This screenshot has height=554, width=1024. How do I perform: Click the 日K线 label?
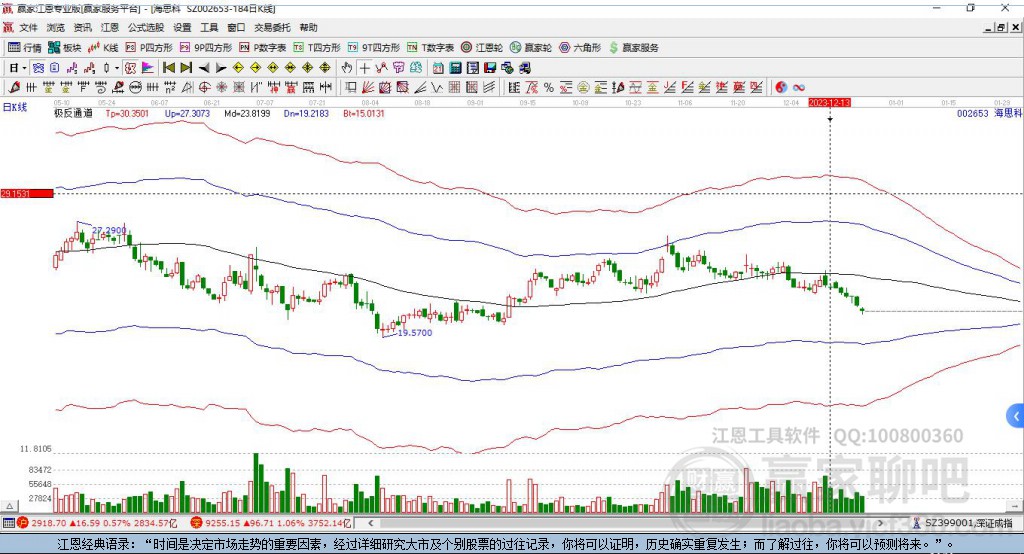pos(15,108)
